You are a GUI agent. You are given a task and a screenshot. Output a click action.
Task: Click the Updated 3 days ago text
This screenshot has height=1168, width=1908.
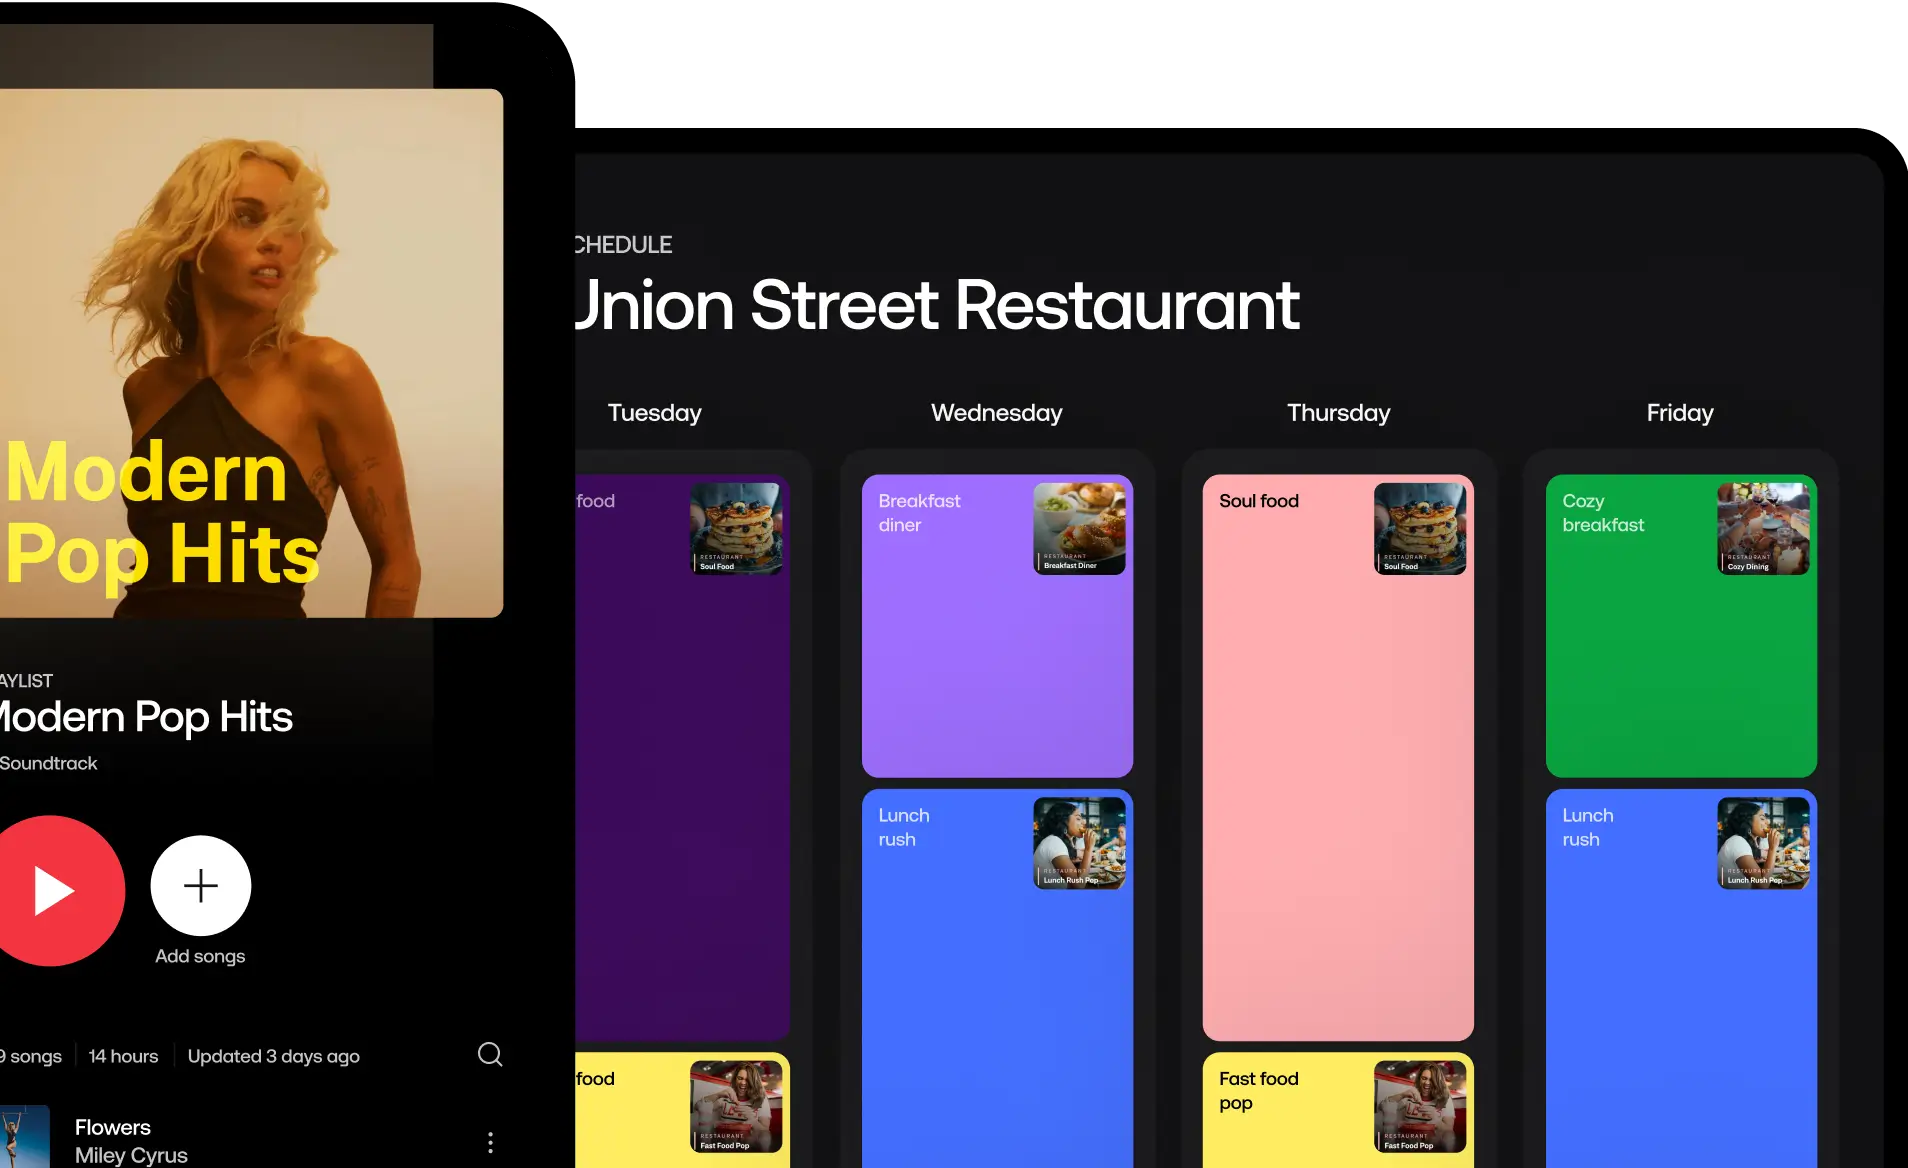tap(274, 1056)
